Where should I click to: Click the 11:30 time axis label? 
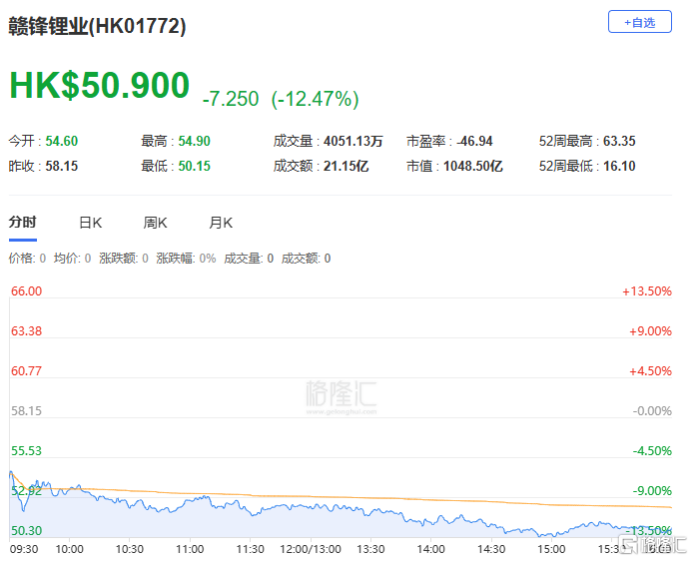pos(249,549)
